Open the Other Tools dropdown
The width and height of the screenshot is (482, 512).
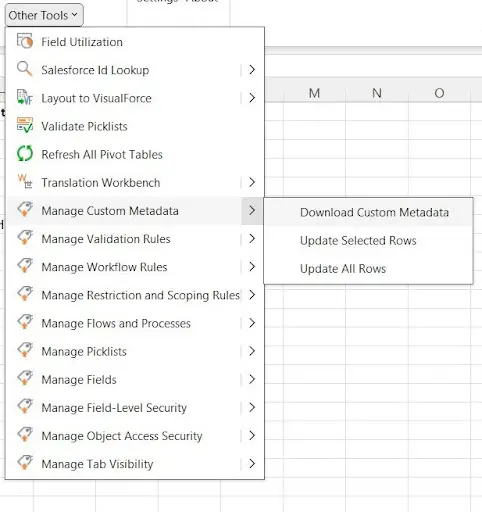(x=44, y=15)
